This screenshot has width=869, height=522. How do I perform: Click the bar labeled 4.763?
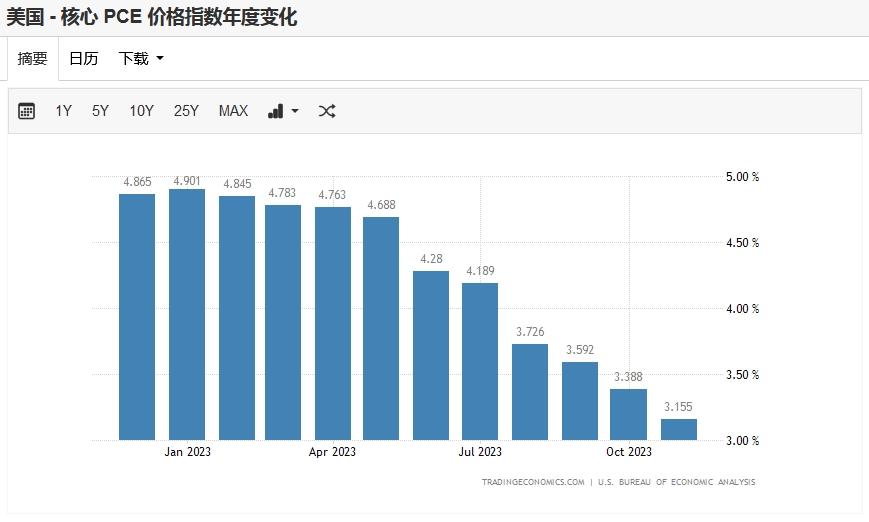(333, 324)
